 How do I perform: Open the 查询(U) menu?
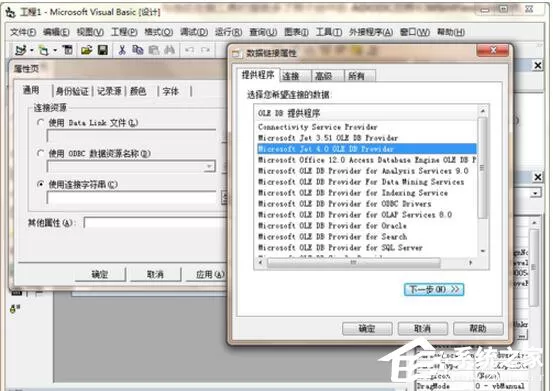click(263, 32)
